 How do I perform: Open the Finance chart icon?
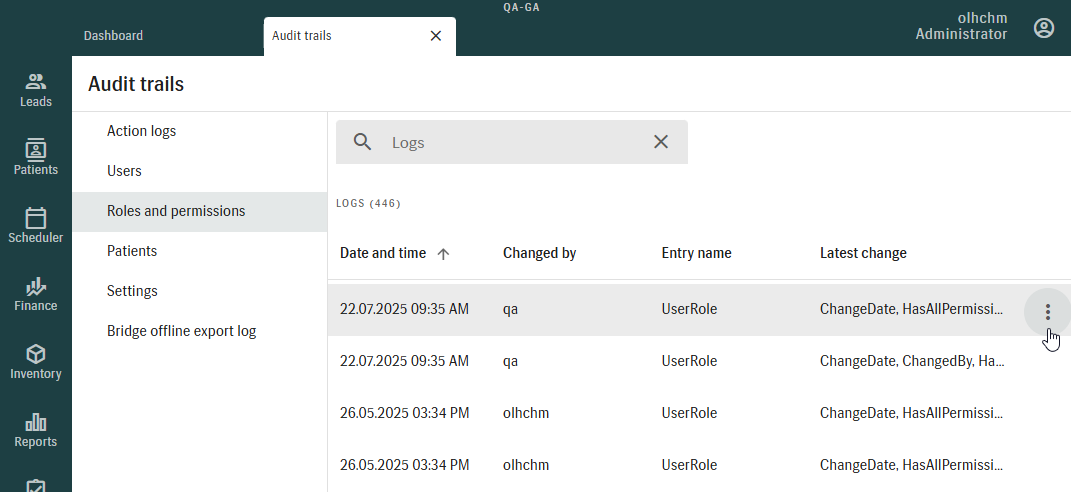coord(36,286)
